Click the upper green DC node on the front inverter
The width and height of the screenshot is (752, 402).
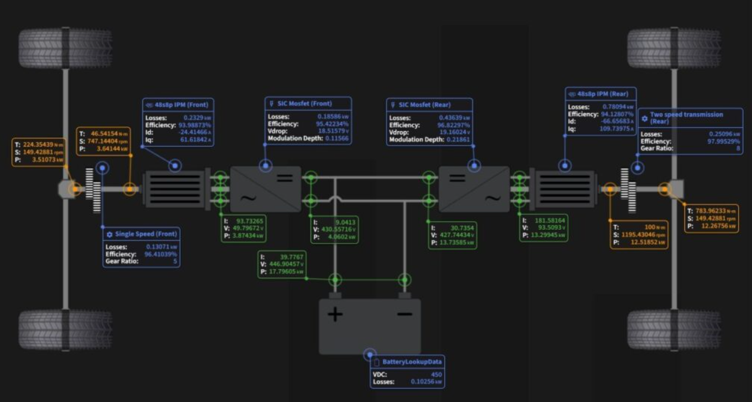[x=310, y=178]
